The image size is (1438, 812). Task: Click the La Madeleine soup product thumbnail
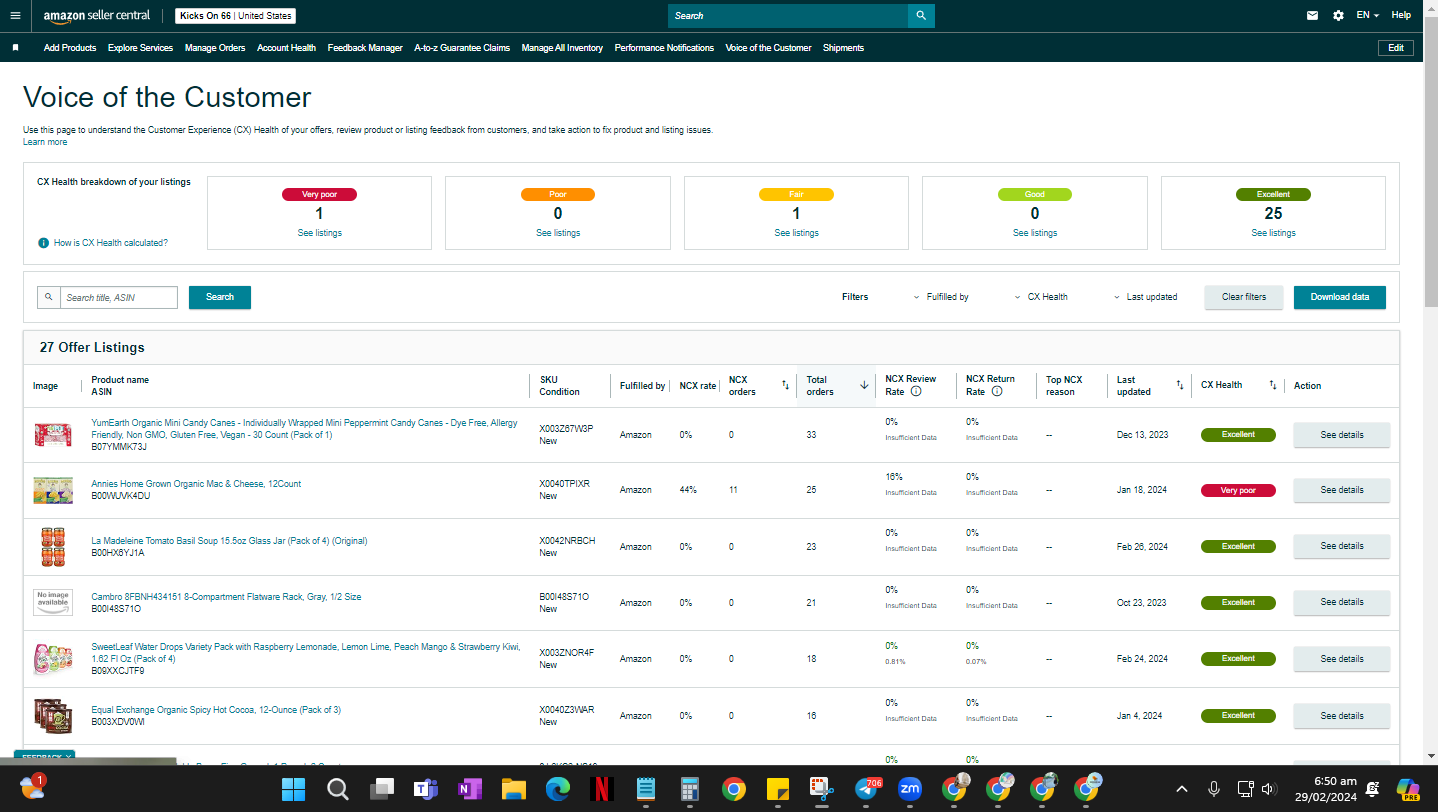52,546
